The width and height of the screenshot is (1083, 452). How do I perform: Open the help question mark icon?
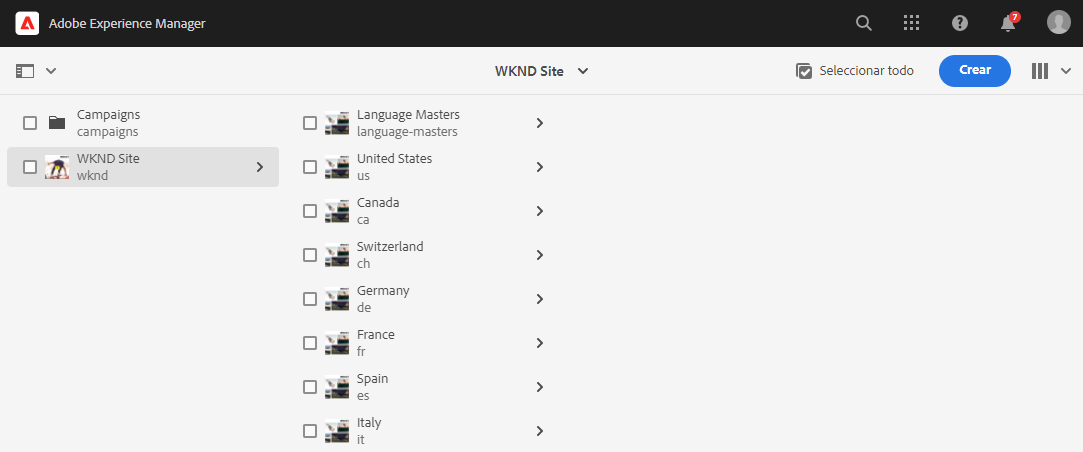pos(959,23)
